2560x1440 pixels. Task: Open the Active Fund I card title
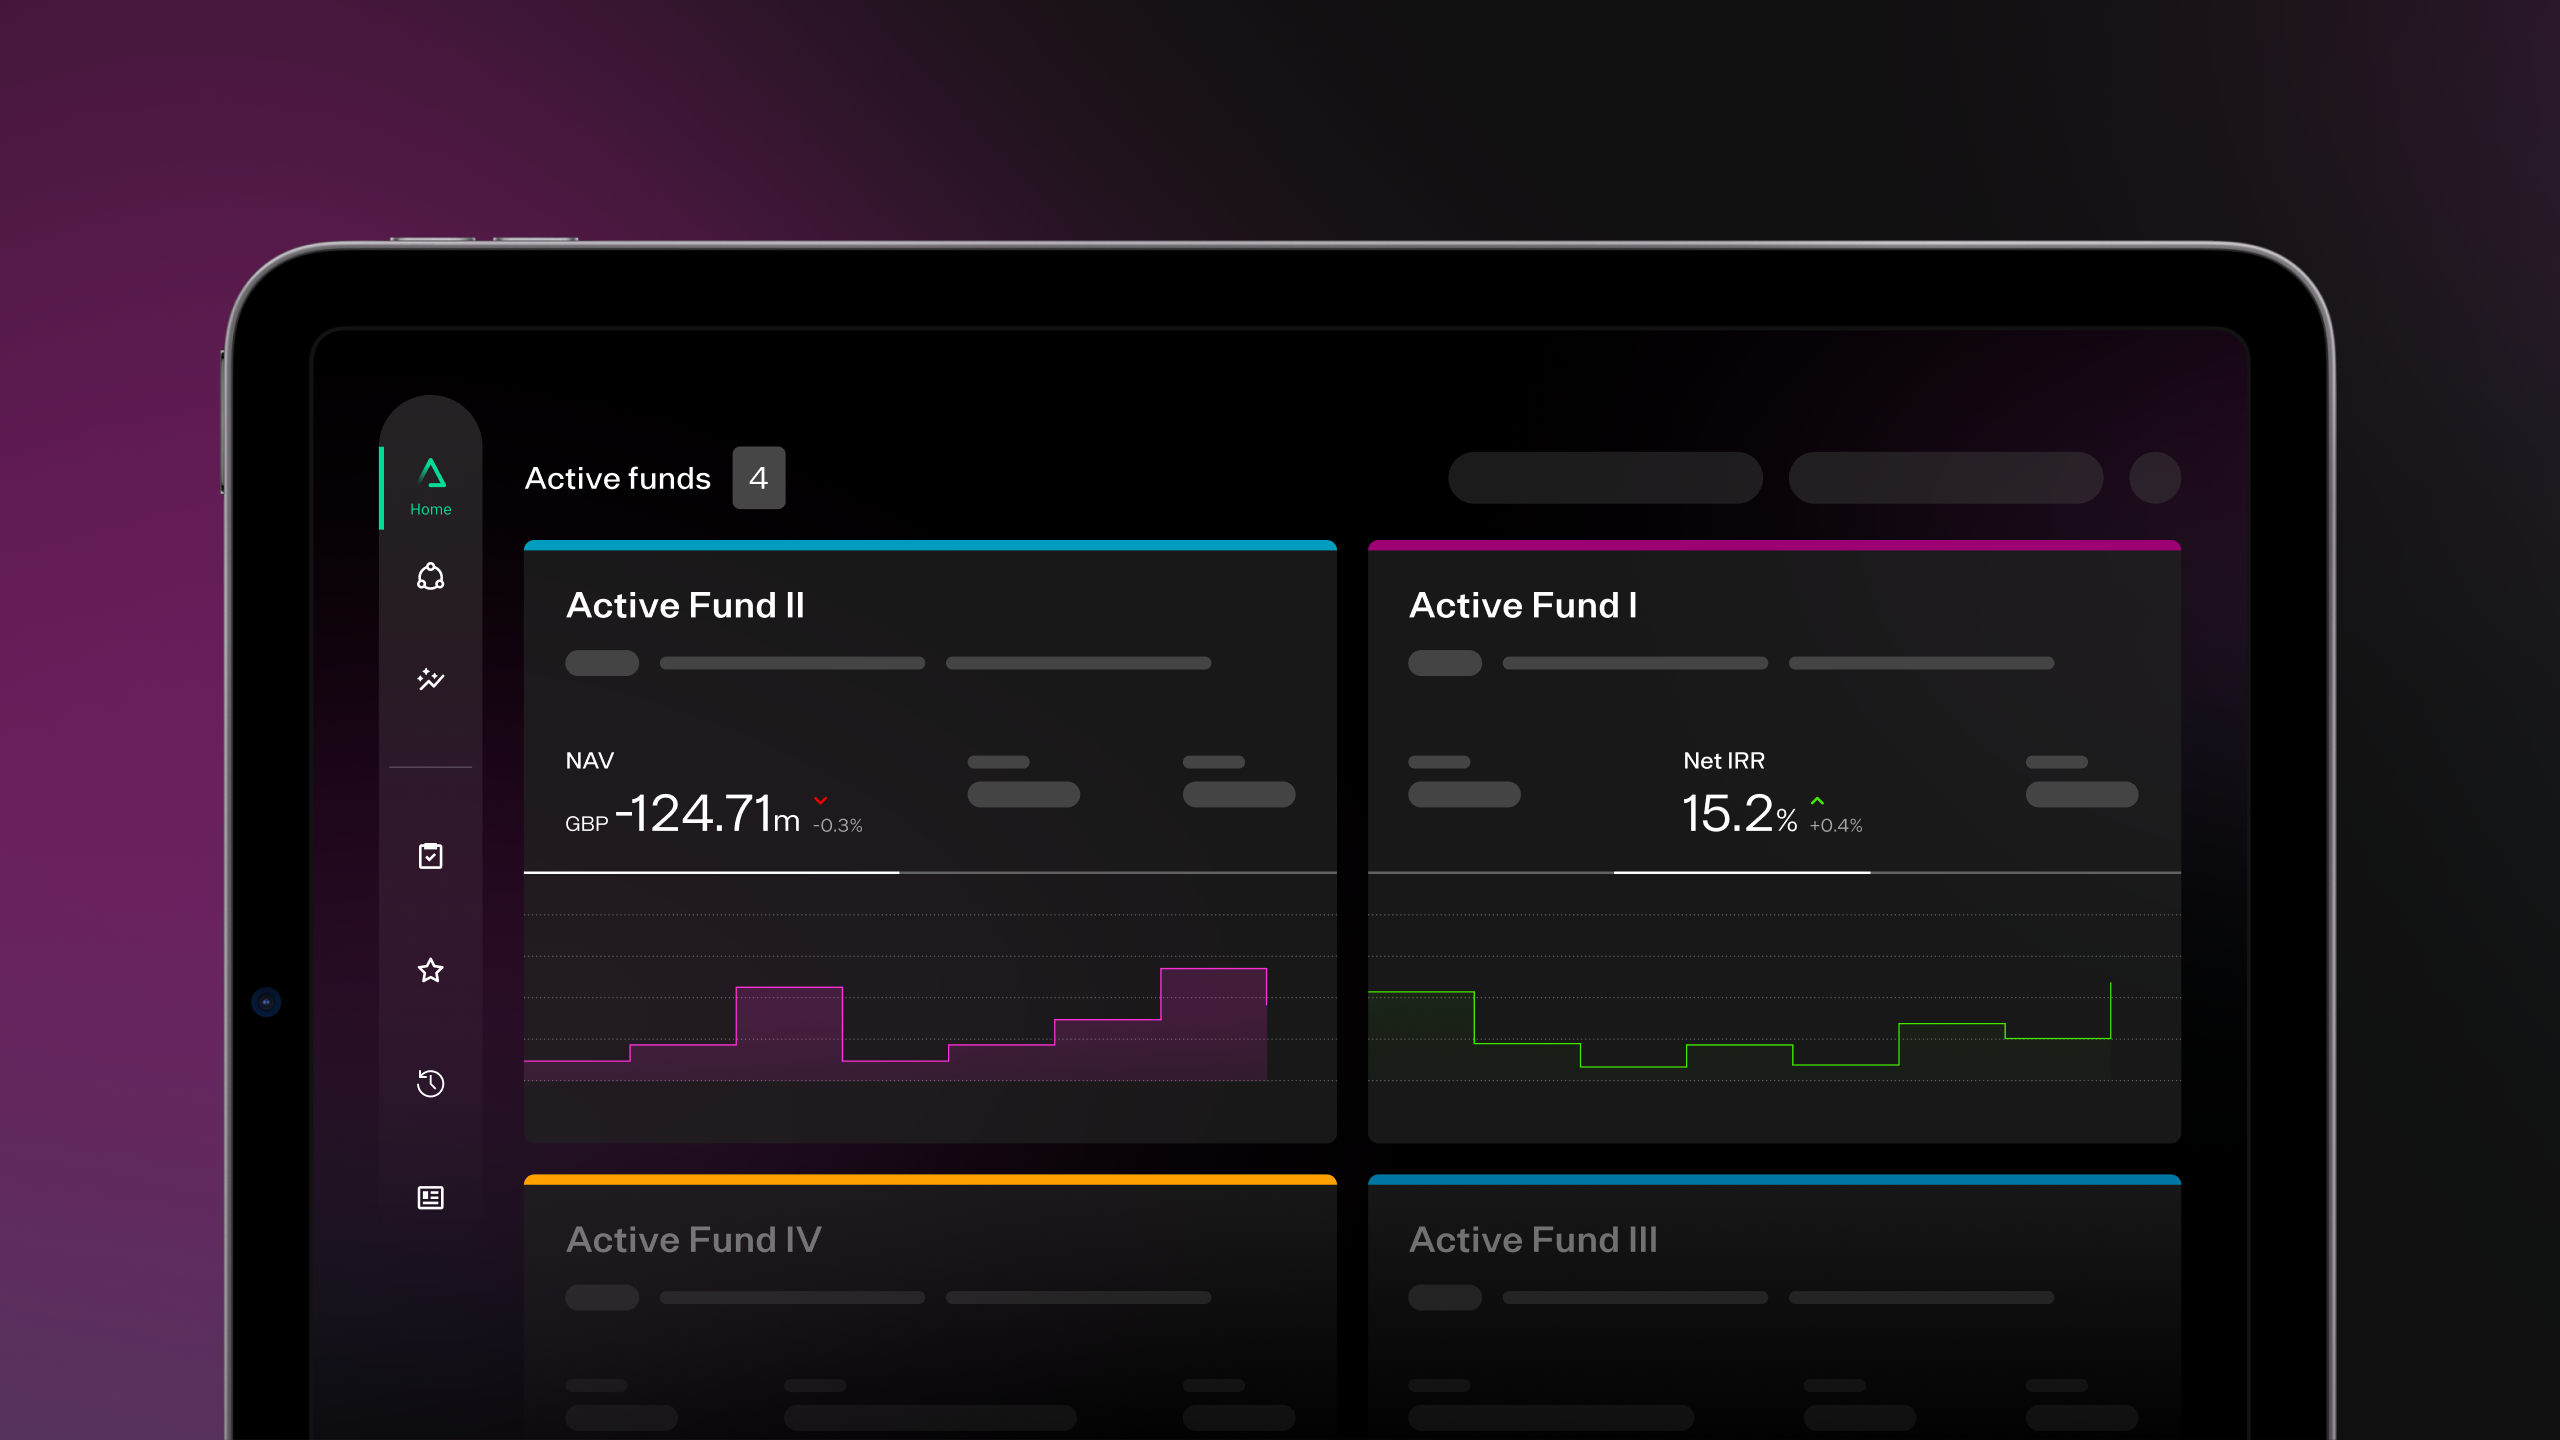coord(1522,606)
